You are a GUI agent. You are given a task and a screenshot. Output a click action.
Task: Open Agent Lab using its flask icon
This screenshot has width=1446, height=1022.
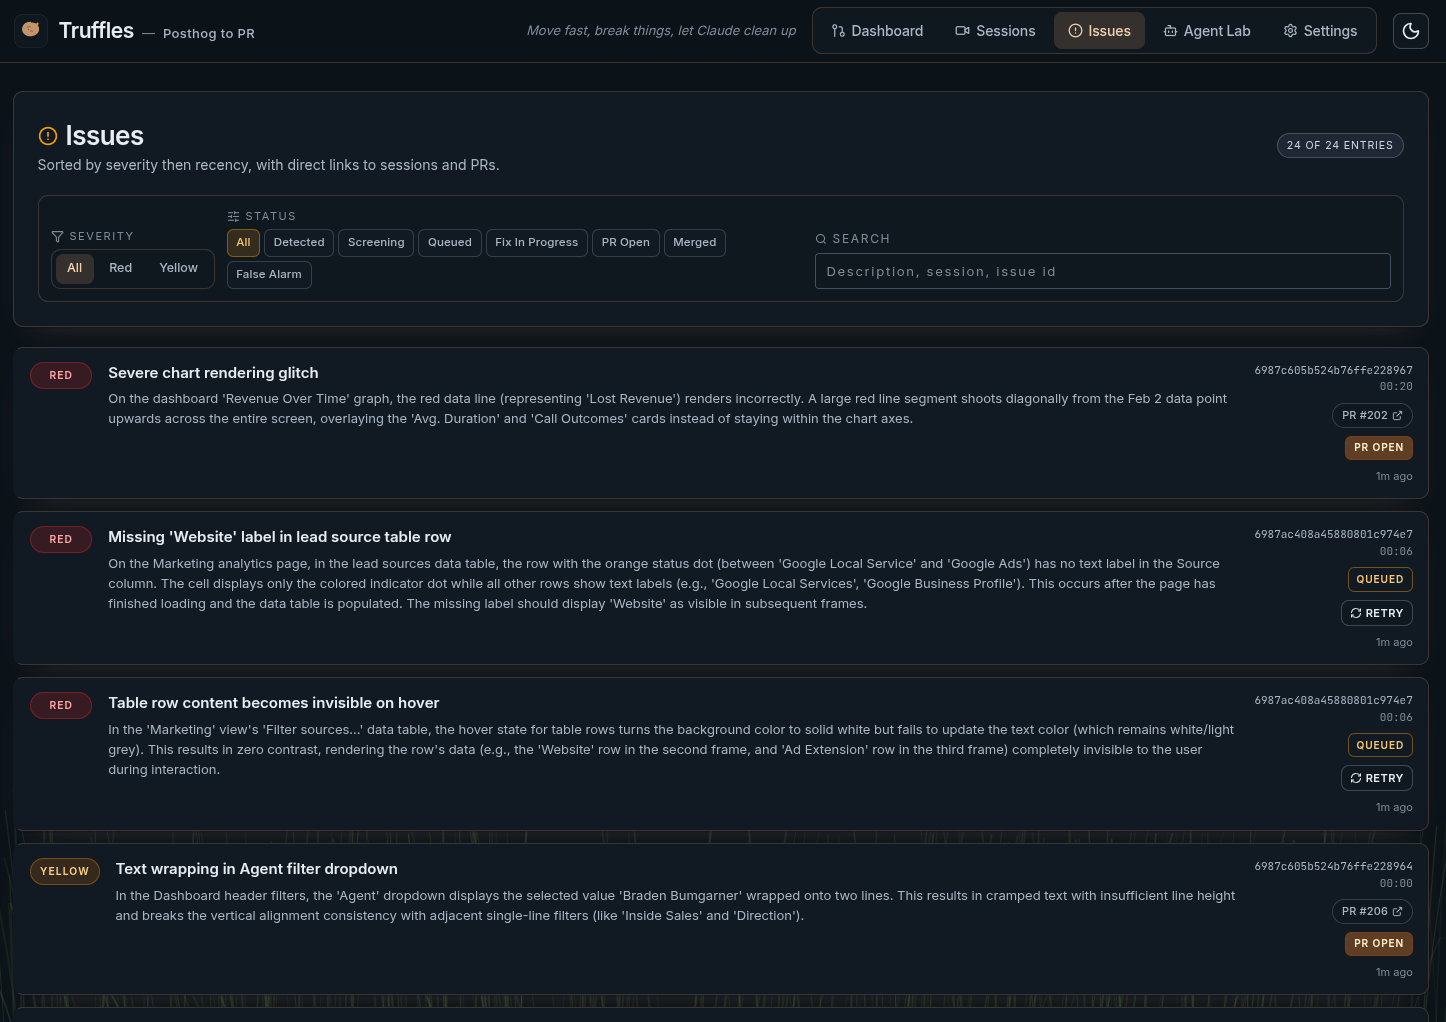coord(1170,31)
